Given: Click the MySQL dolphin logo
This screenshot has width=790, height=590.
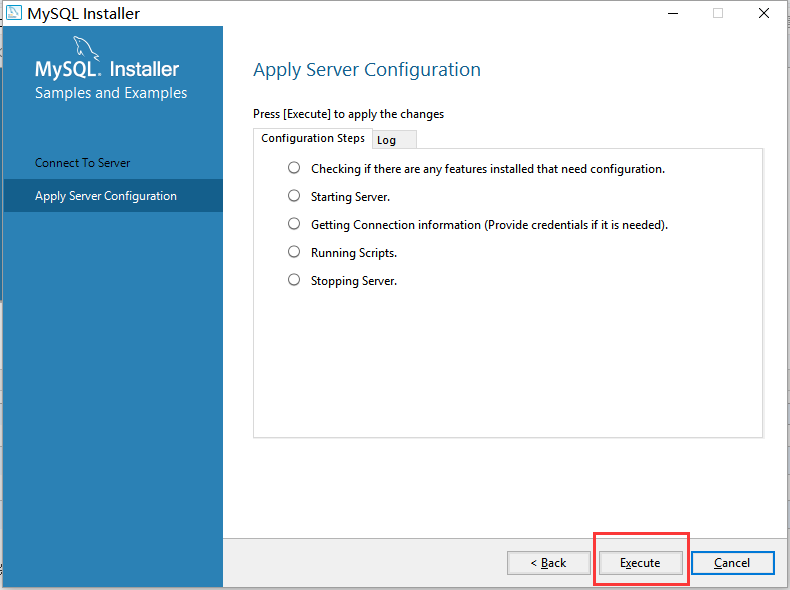Looking at the screenshot, I should (86, 48).
